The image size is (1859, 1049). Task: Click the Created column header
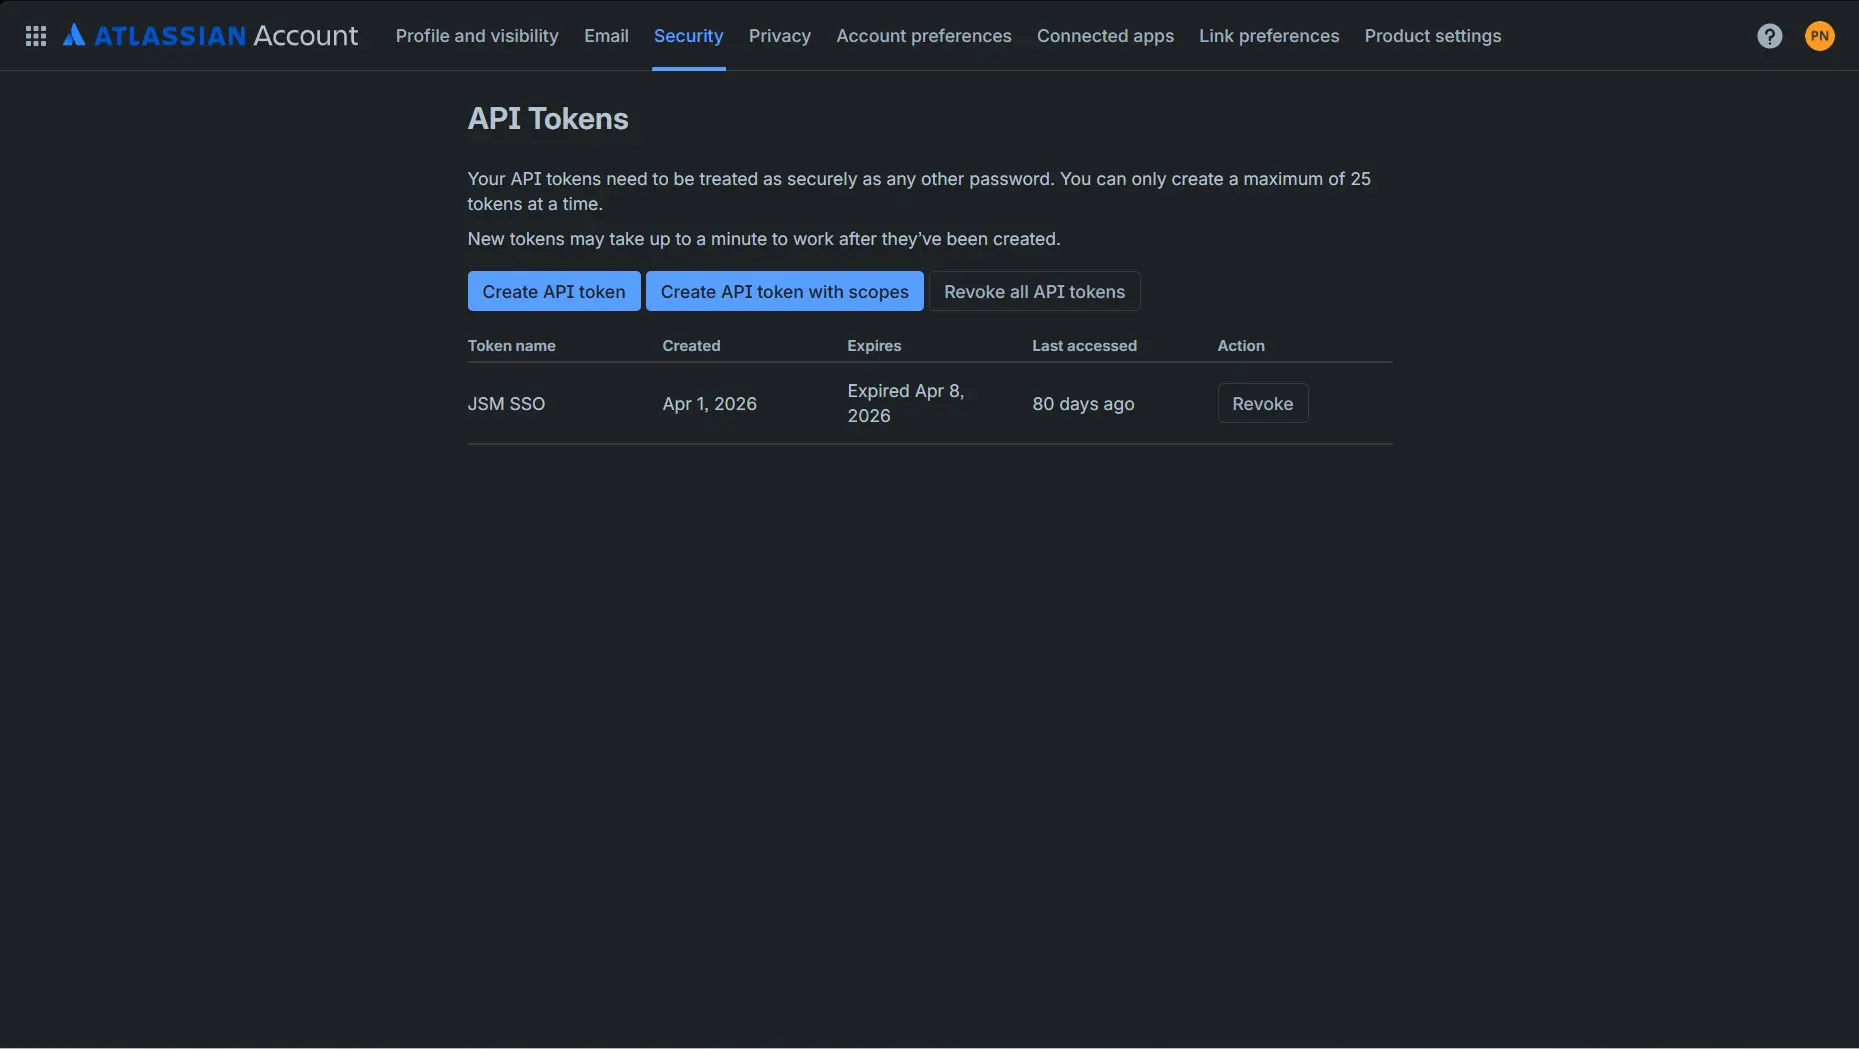691,346
